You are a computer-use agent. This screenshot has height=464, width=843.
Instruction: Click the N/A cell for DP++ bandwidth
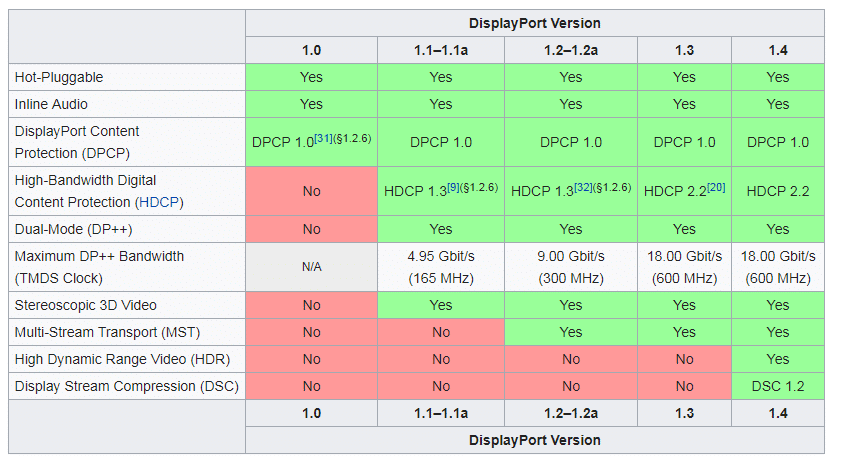[x=311, y=267]
